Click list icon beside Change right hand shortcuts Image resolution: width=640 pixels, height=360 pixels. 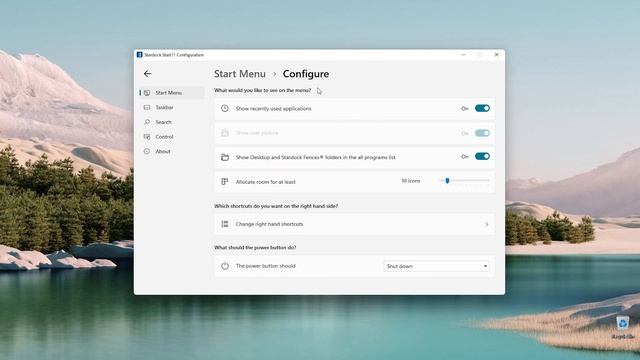pos(225,224)
